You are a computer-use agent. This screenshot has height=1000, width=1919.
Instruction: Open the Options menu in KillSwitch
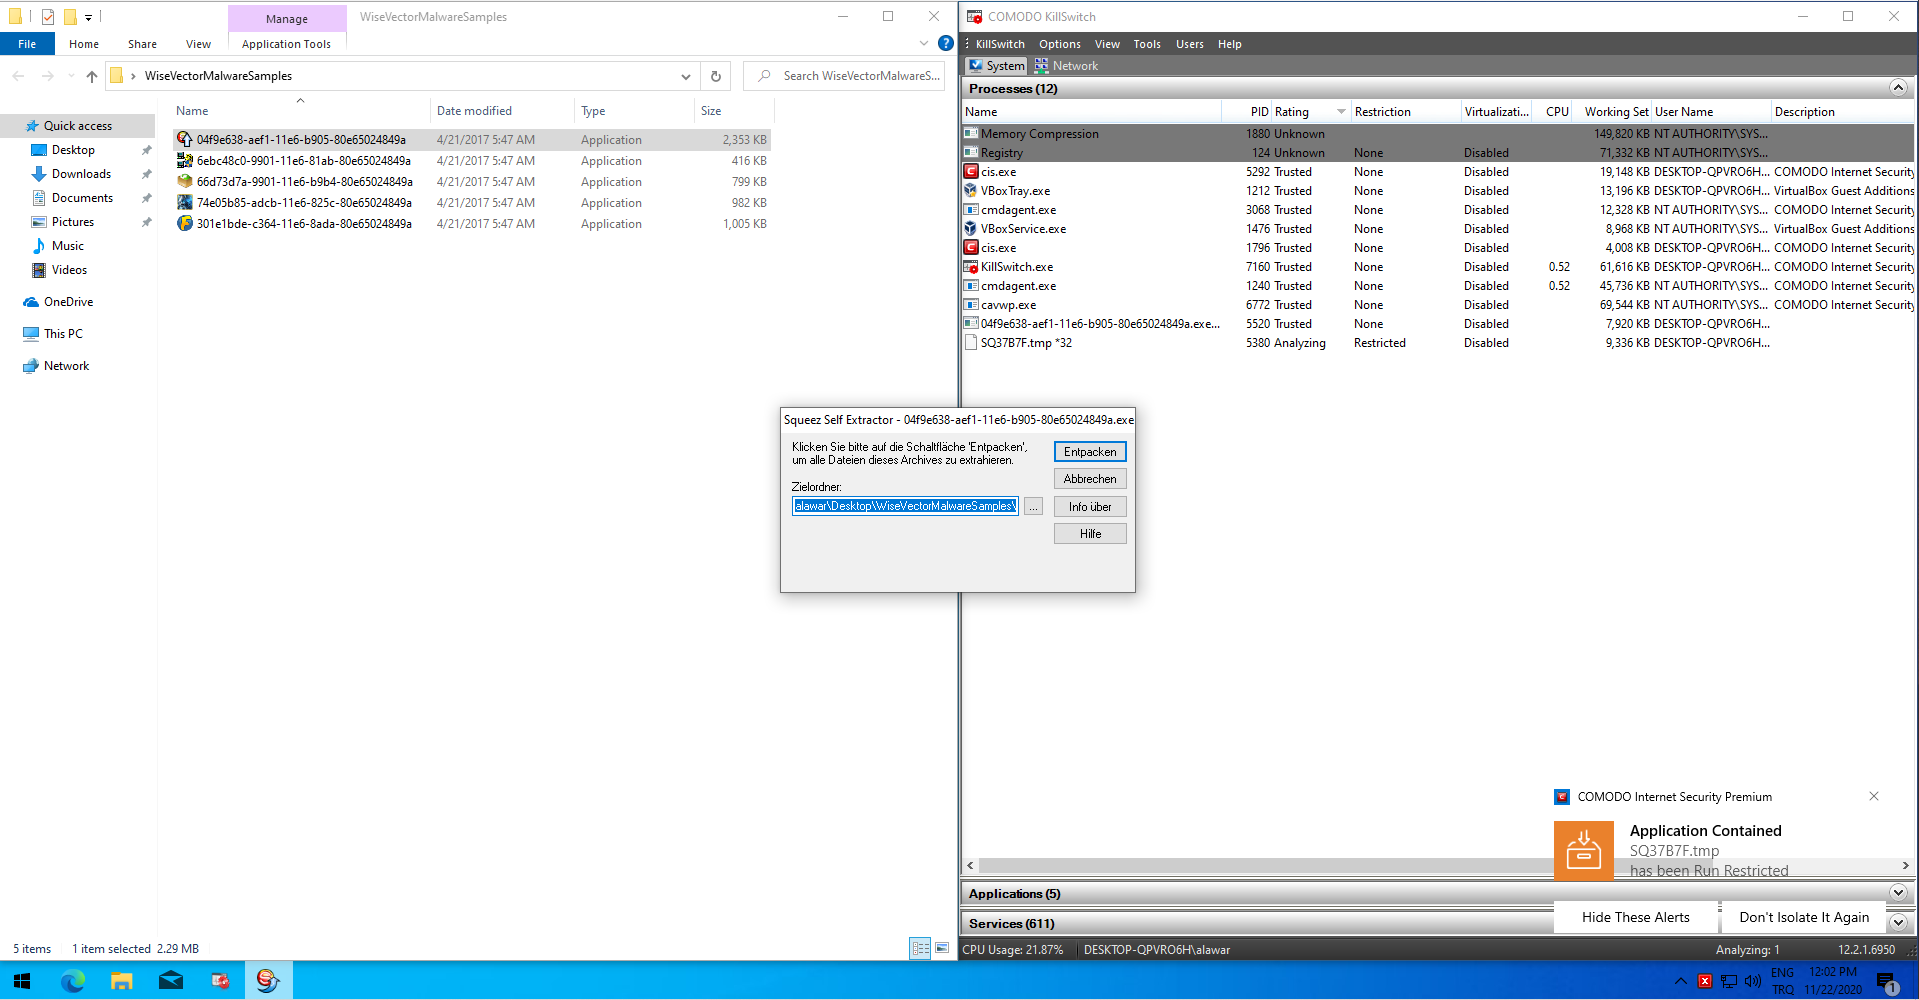click(x=1060, y=44)
